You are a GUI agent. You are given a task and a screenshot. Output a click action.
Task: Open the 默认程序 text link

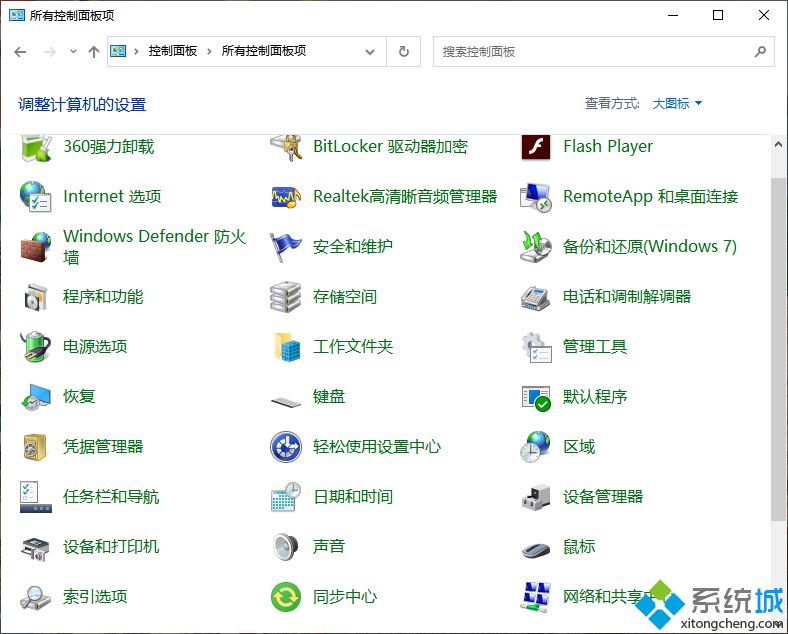pos(595,396)
